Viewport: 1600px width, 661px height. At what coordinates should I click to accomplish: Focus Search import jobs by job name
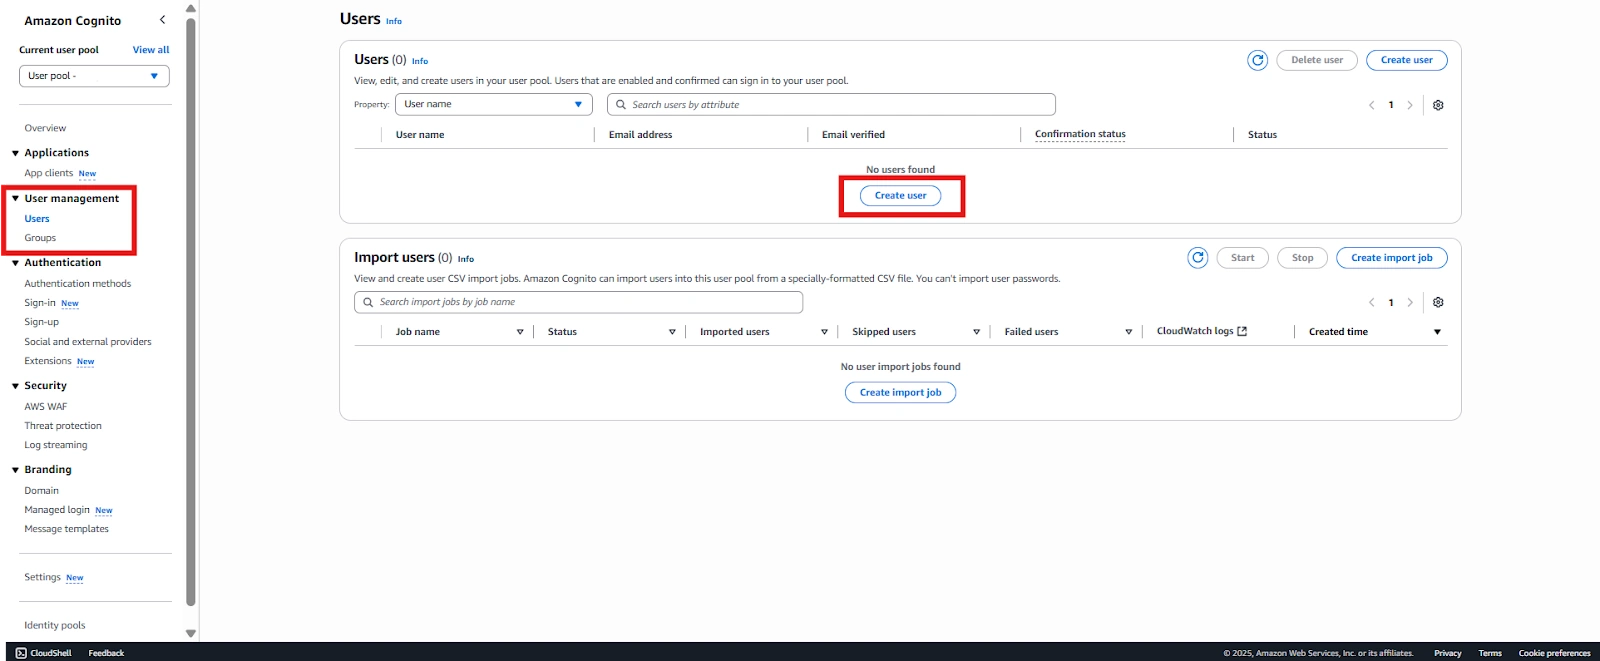(x=578, y=302)
